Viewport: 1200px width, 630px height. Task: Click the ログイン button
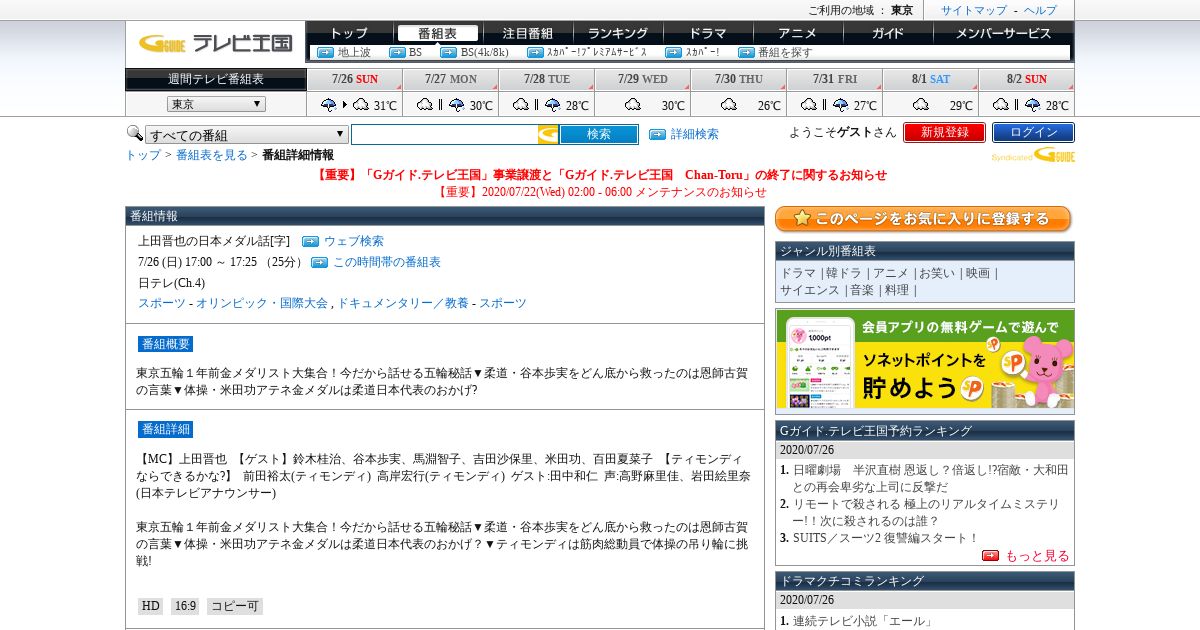click(1033, 132)
